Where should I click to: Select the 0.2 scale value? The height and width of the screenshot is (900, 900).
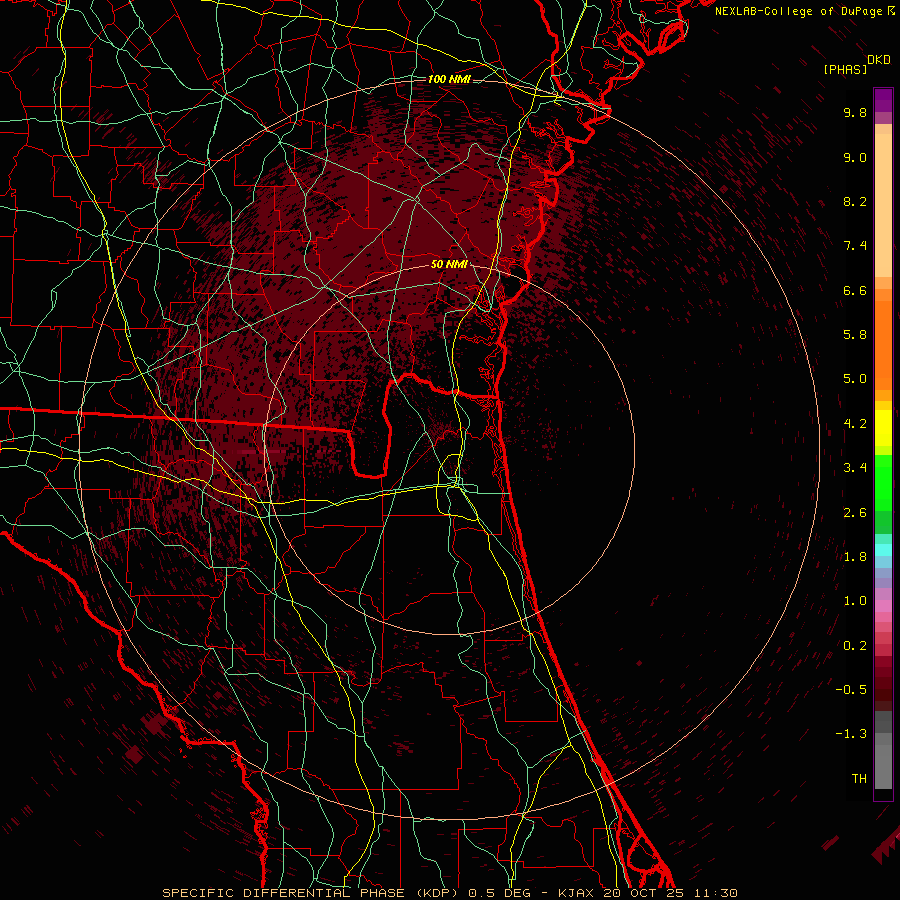pyautogui.click(x=855, y=646)
